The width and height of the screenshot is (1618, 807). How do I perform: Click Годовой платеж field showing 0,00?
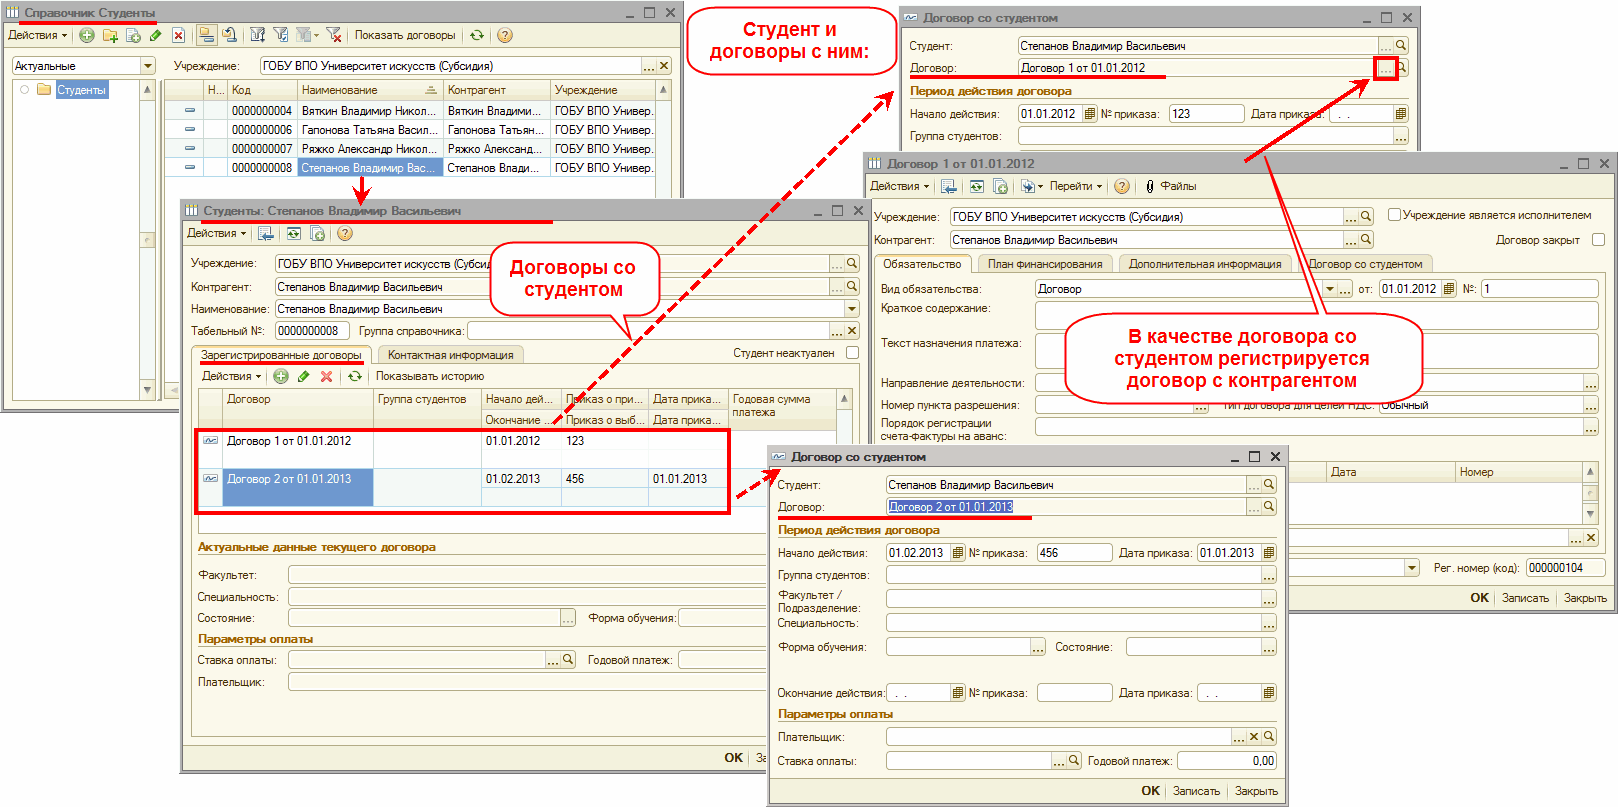[1227, 761]
